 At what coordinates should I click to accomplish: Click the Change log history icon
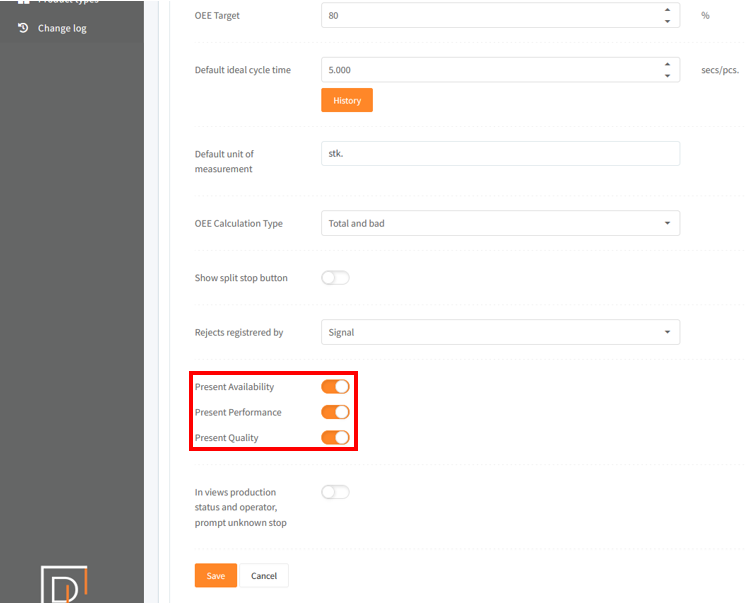(x=23, y=28)
